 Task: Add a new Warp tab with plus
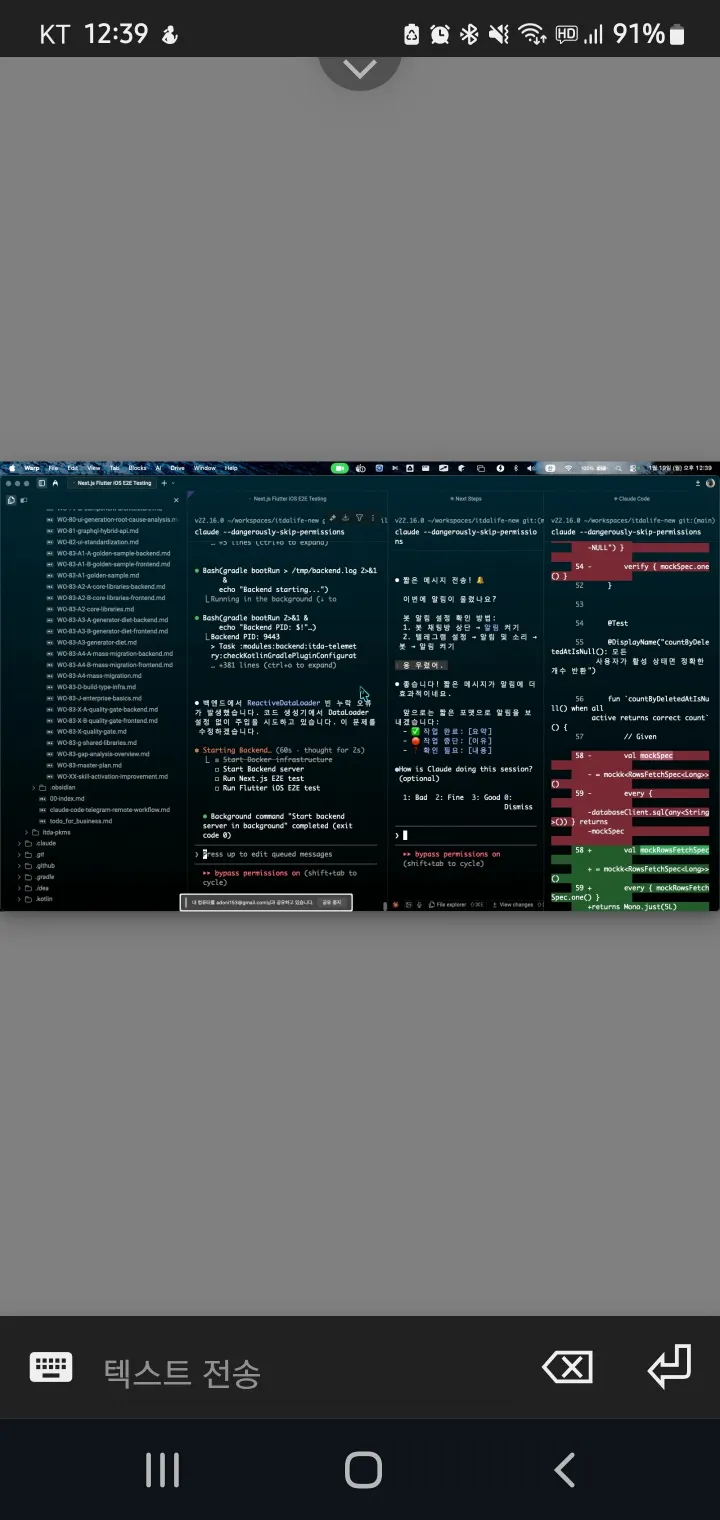165,482
